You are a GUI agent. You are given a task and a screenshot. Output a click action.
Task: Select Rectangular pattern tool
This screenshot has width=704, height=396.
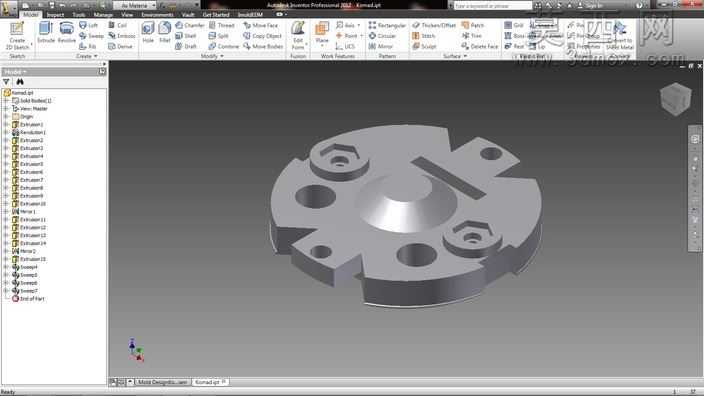click(387, 26)
